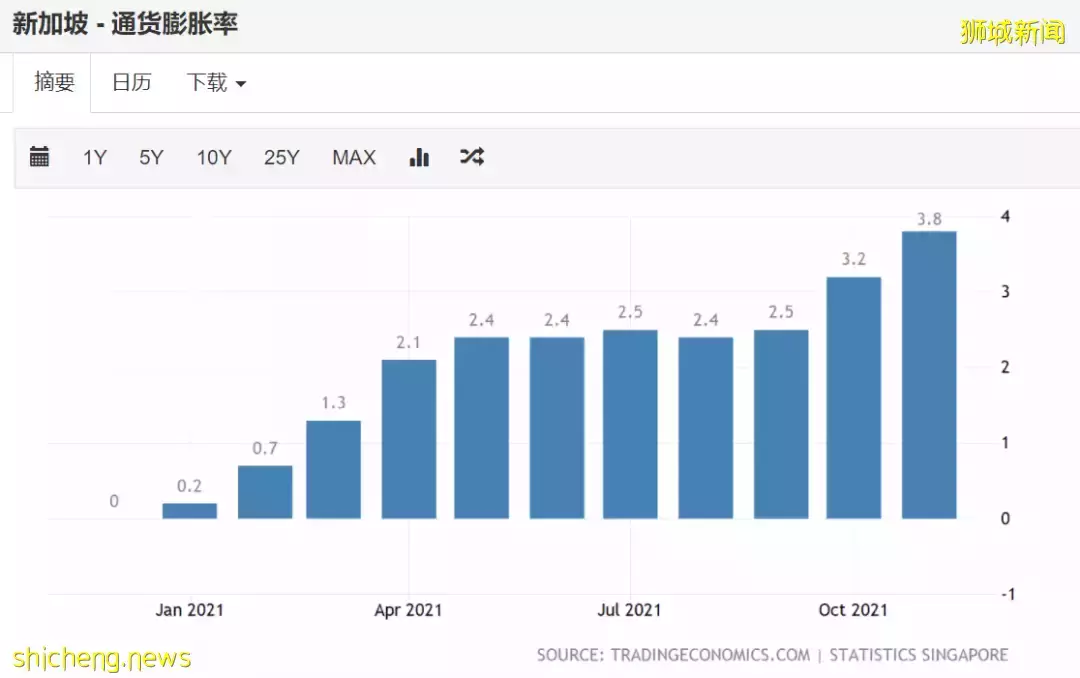Viewport: 1080px width, 678px height.
Task: Select the 1Y time range
Action: [x=95, y=158]
